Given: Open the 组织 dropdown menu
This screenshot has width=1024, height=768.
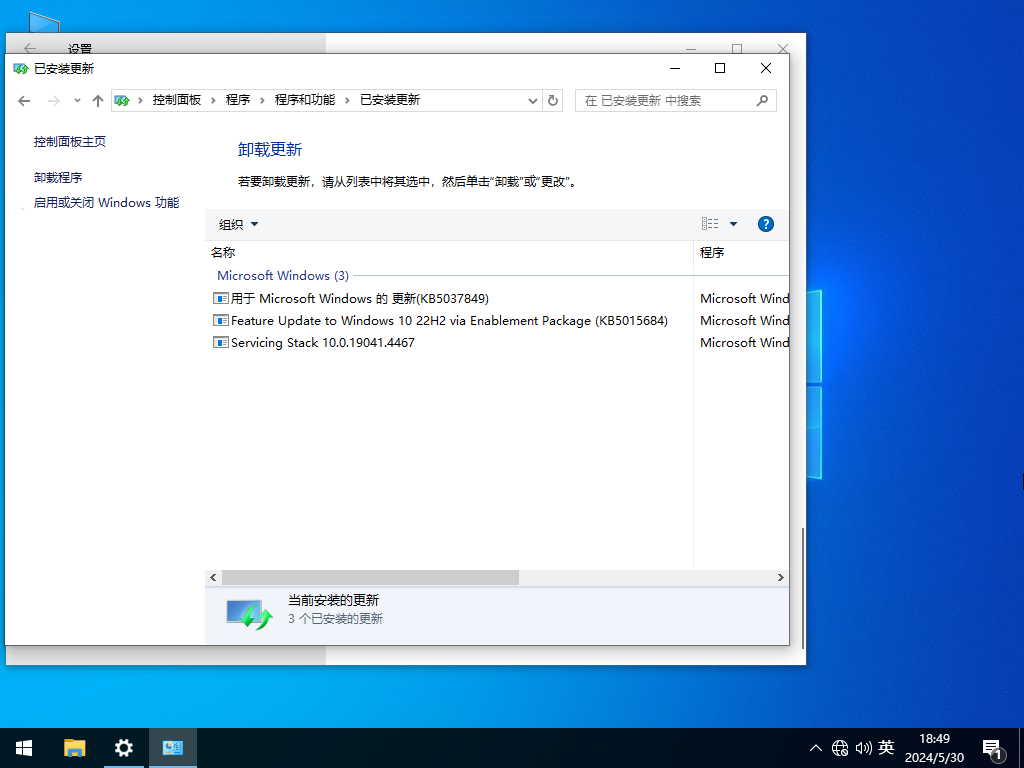Looking at the screenshot, I should tap(237, 224).
